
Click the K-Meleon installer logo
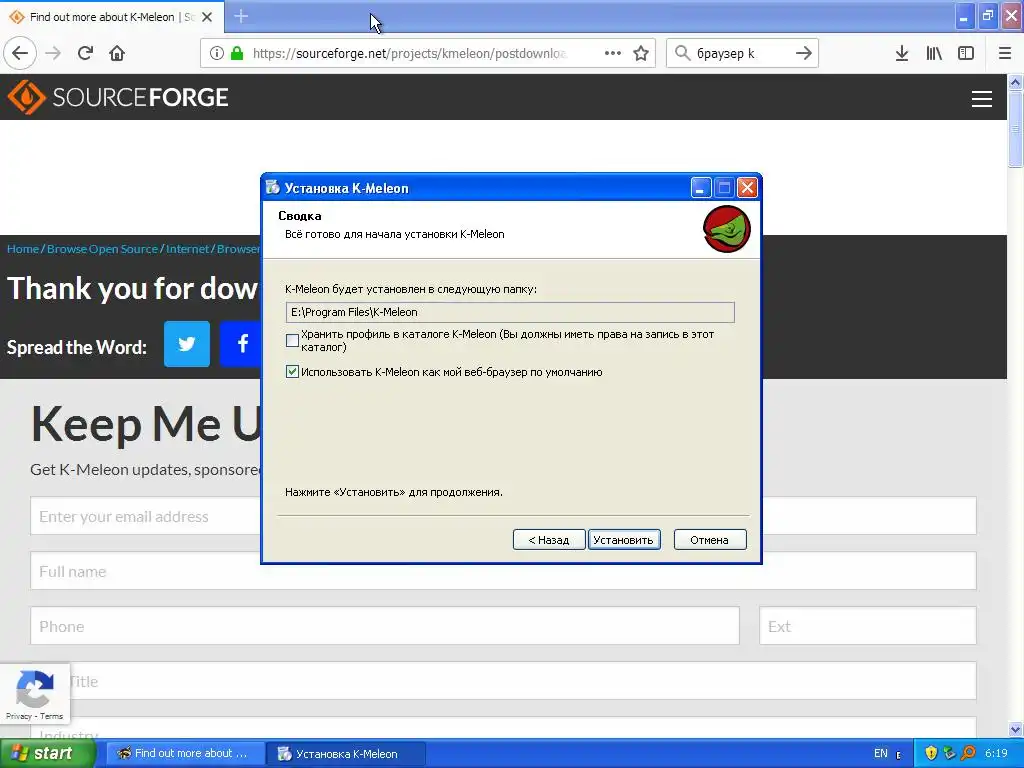[x=726, y=229]
